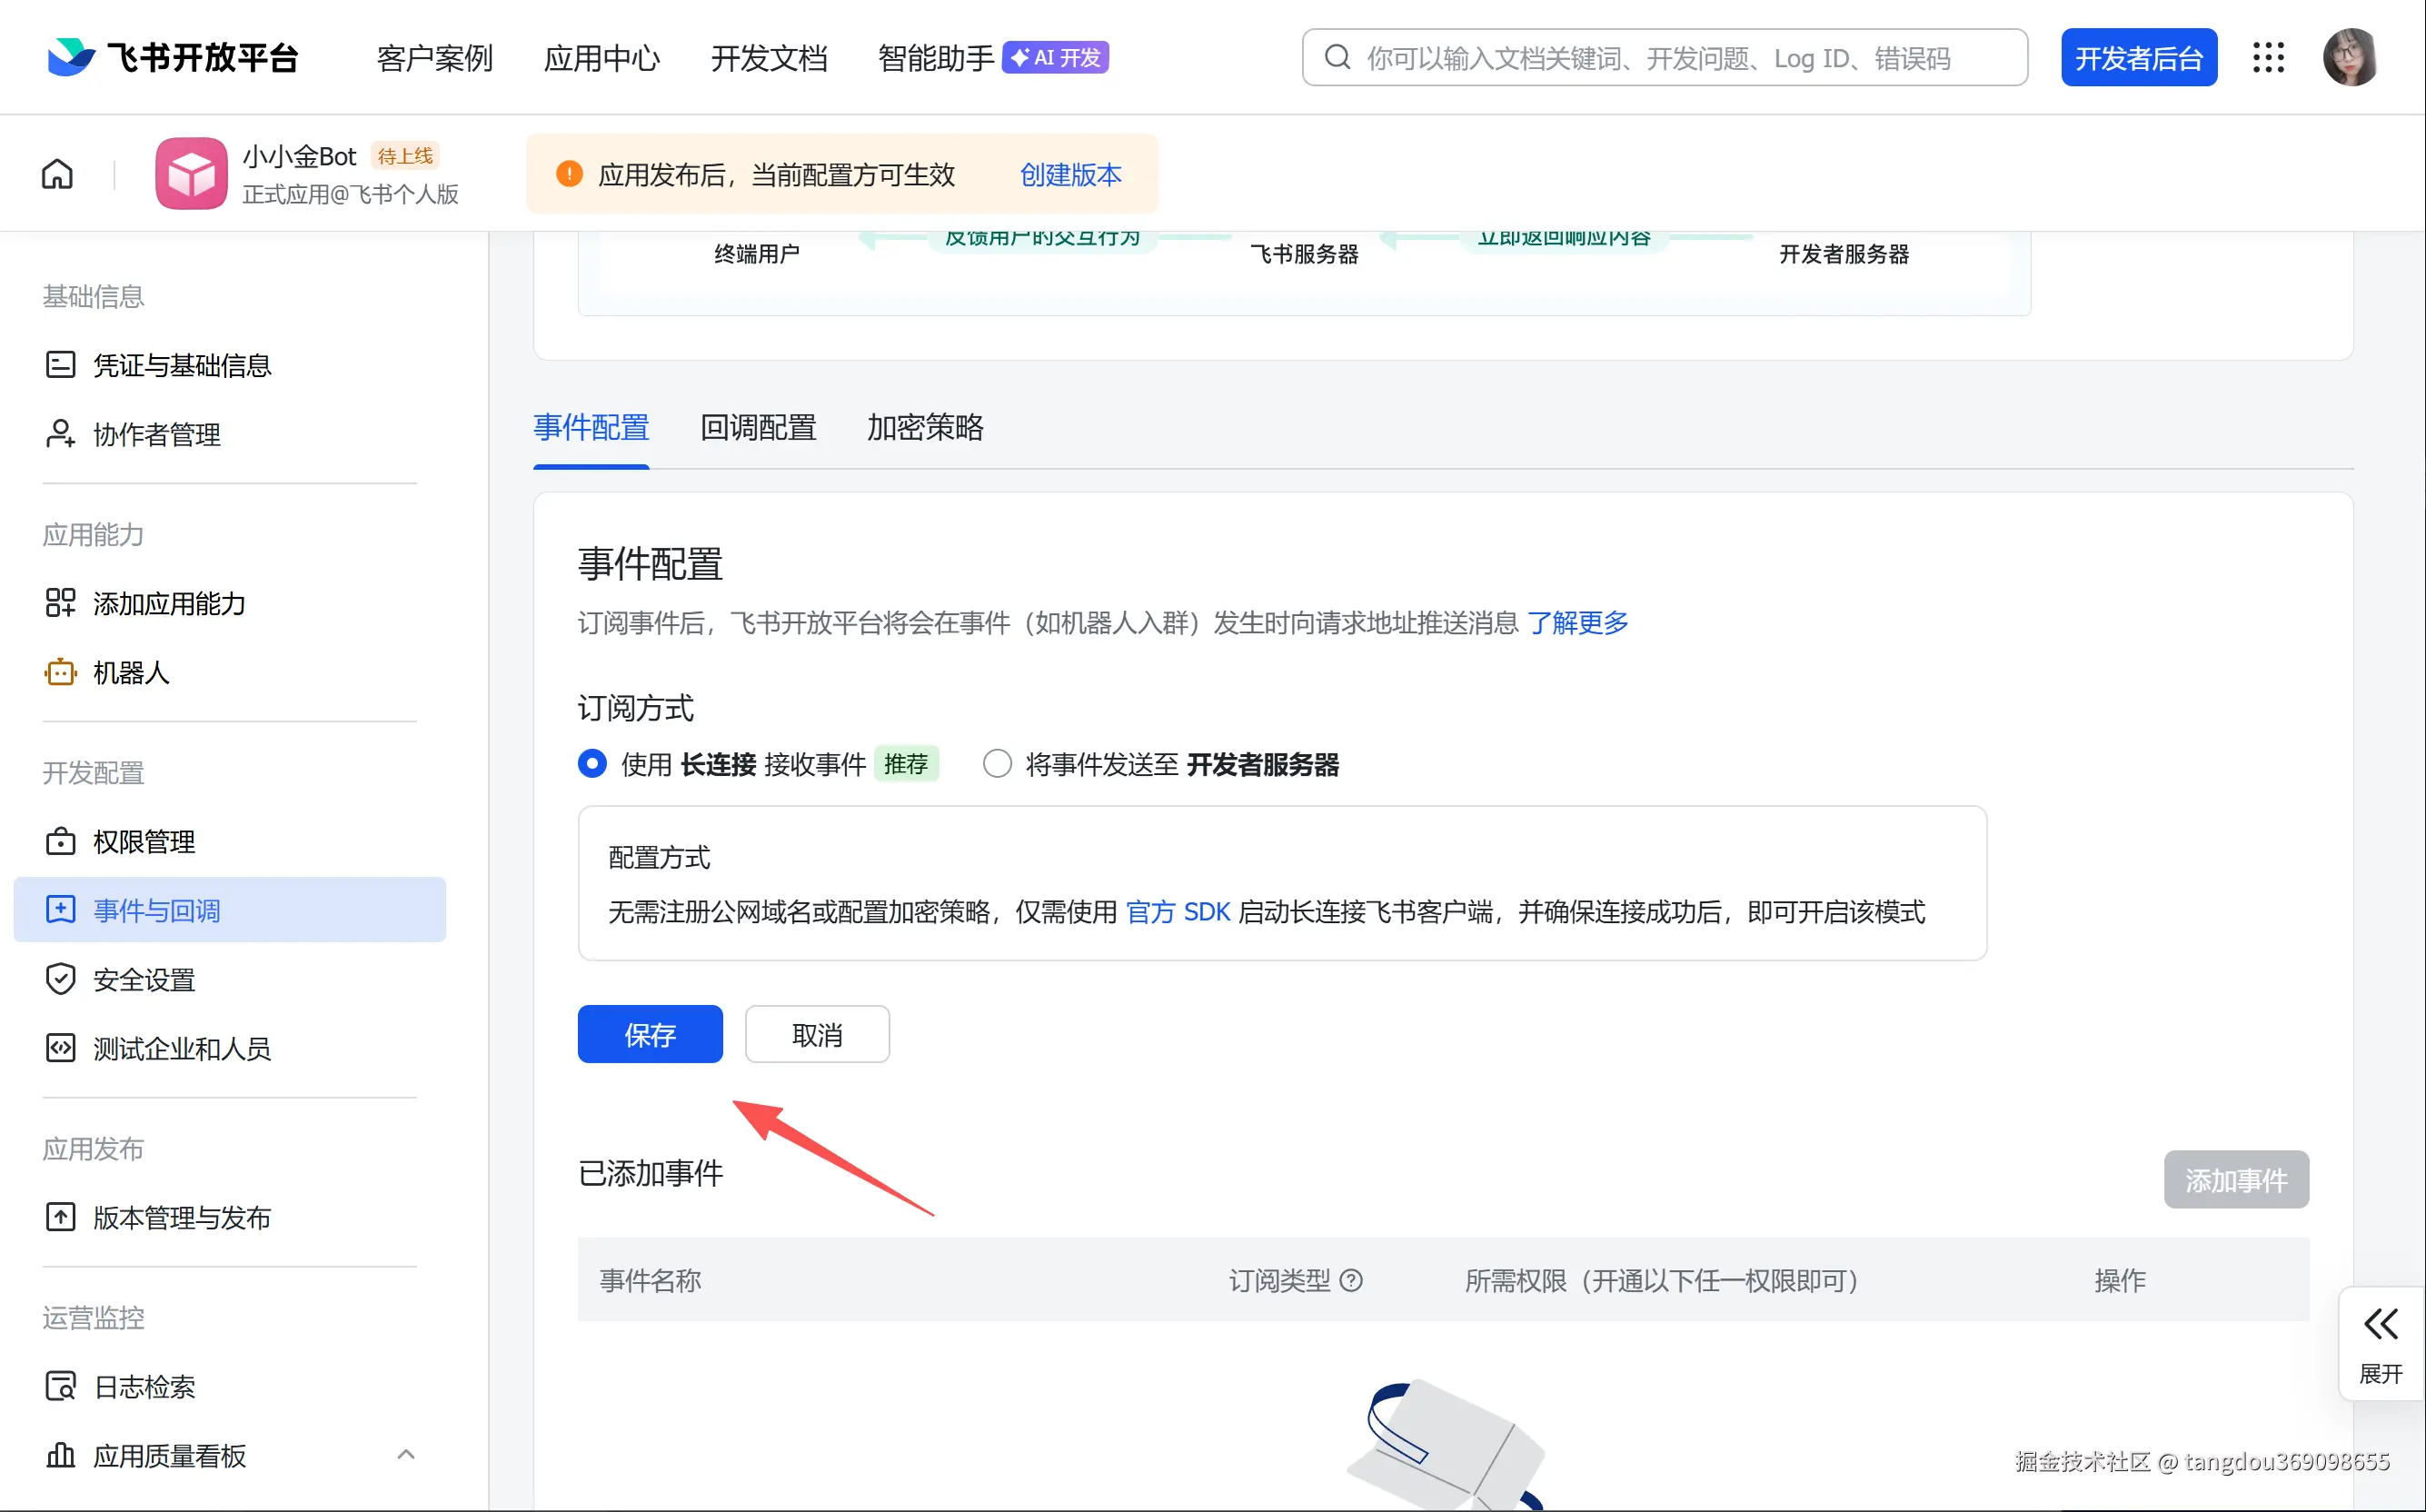Image resolution: width=2426 pixels, height=1512 pixels.
Task: Select 使用长连接接收事件 radio option
Action: pyautogui.click(x=592, y=765)
